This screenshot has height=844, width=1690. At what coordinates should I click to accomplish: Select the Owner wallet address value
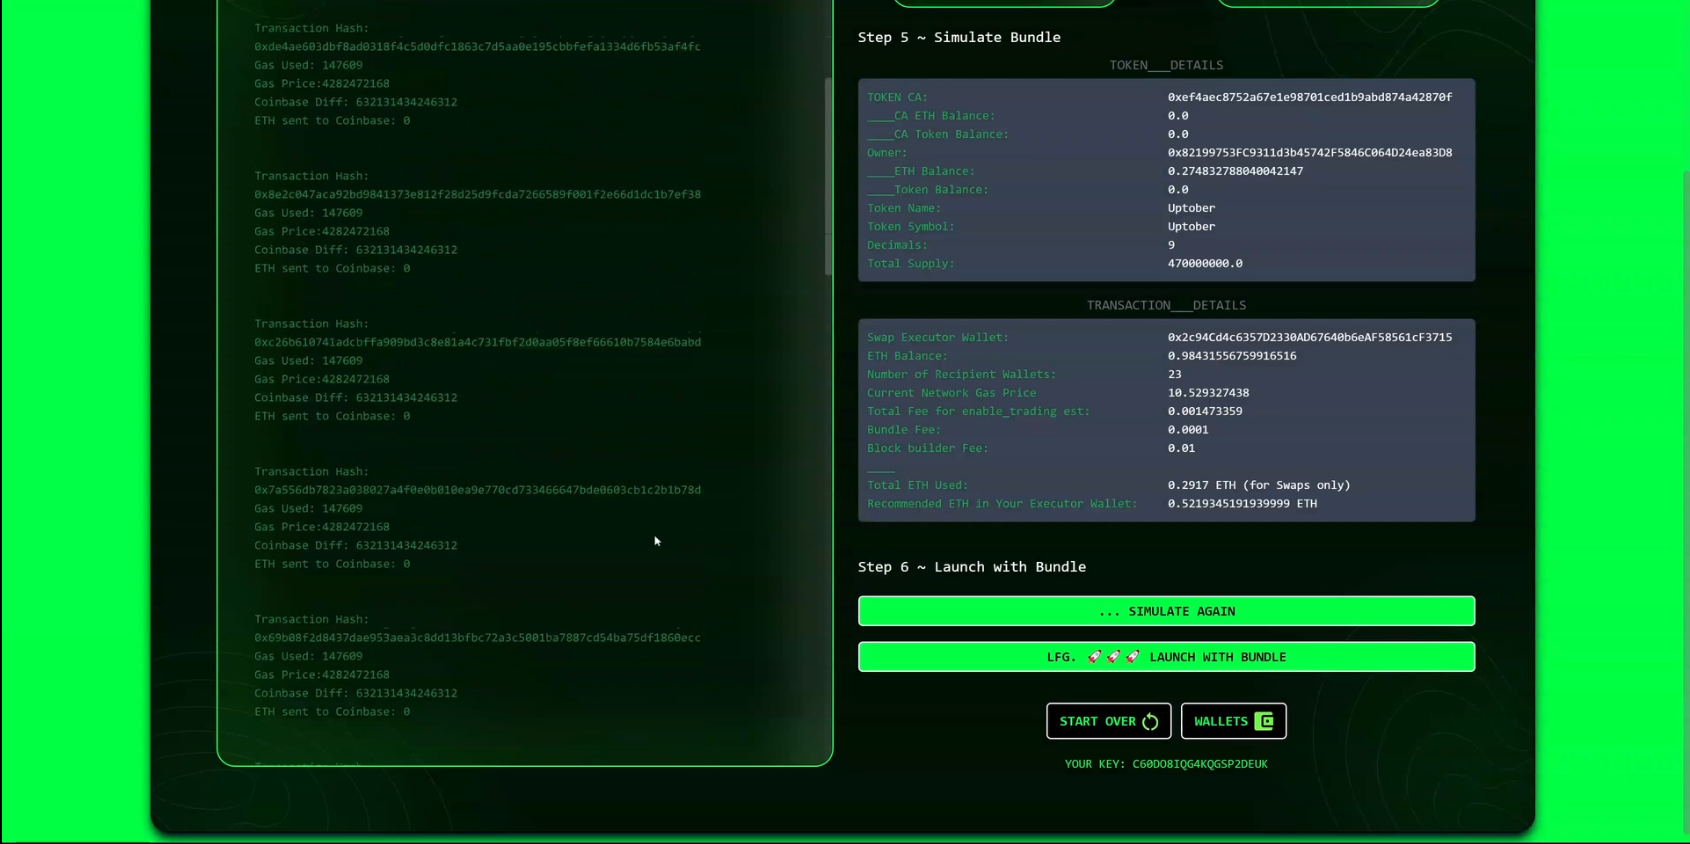tap(1309, 153)
